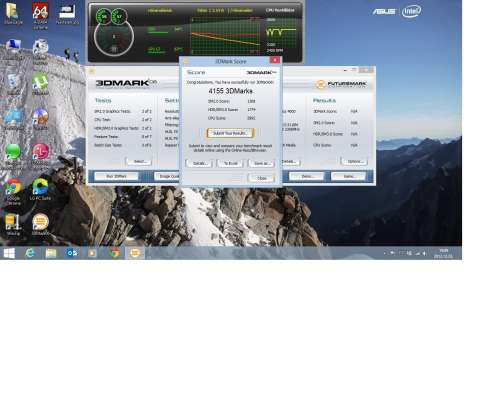Click the Windows Start button
The height and width of the screenshot is (406, 500).
[9, 253]
